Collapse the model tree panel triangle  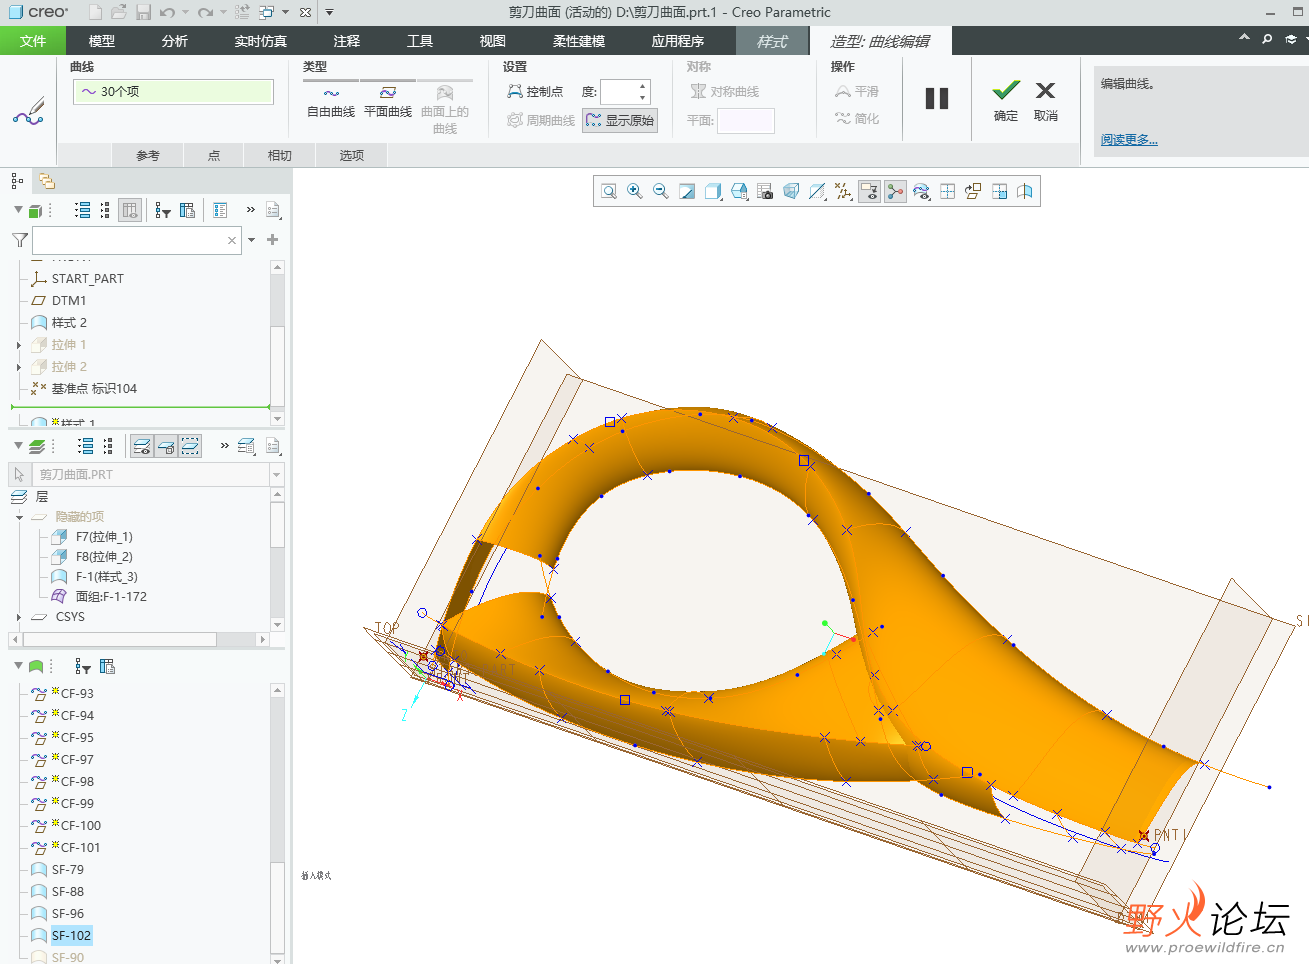click(x=18, y=210)
